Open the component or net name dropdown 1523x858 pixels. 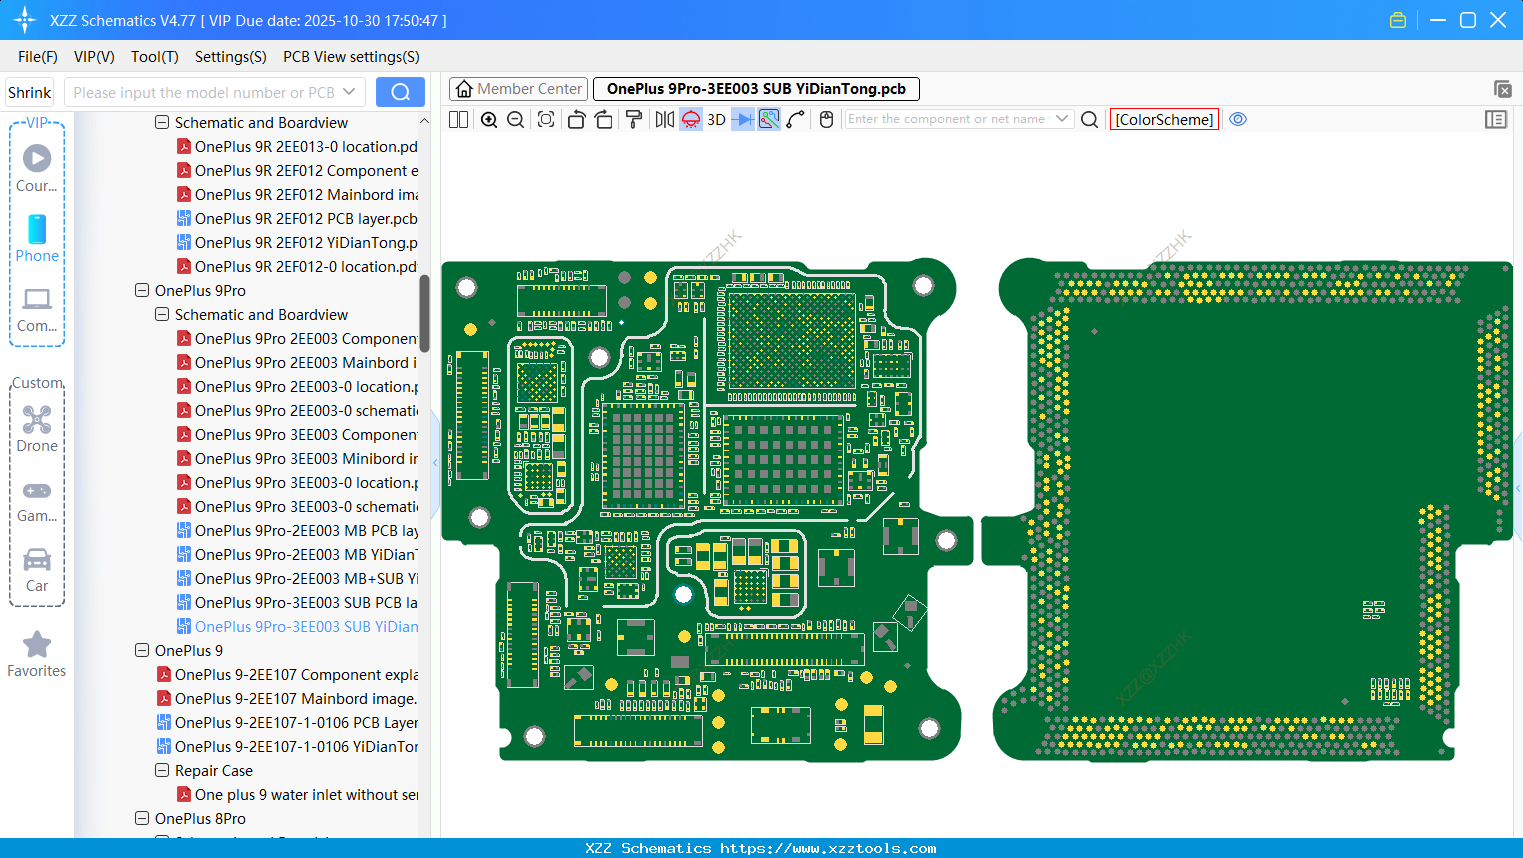tap(1062, 119)
